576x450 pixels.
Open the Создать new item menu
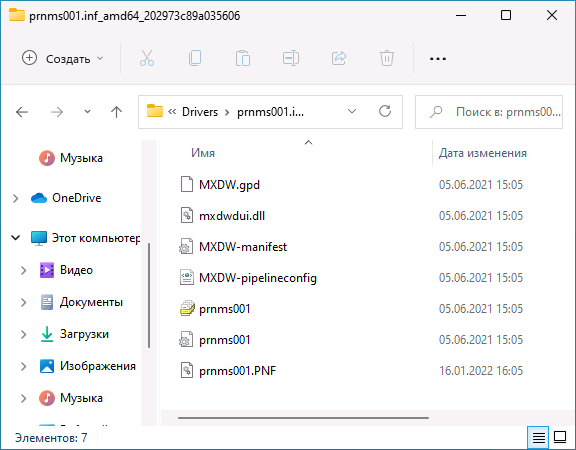[x=62, y=58]
